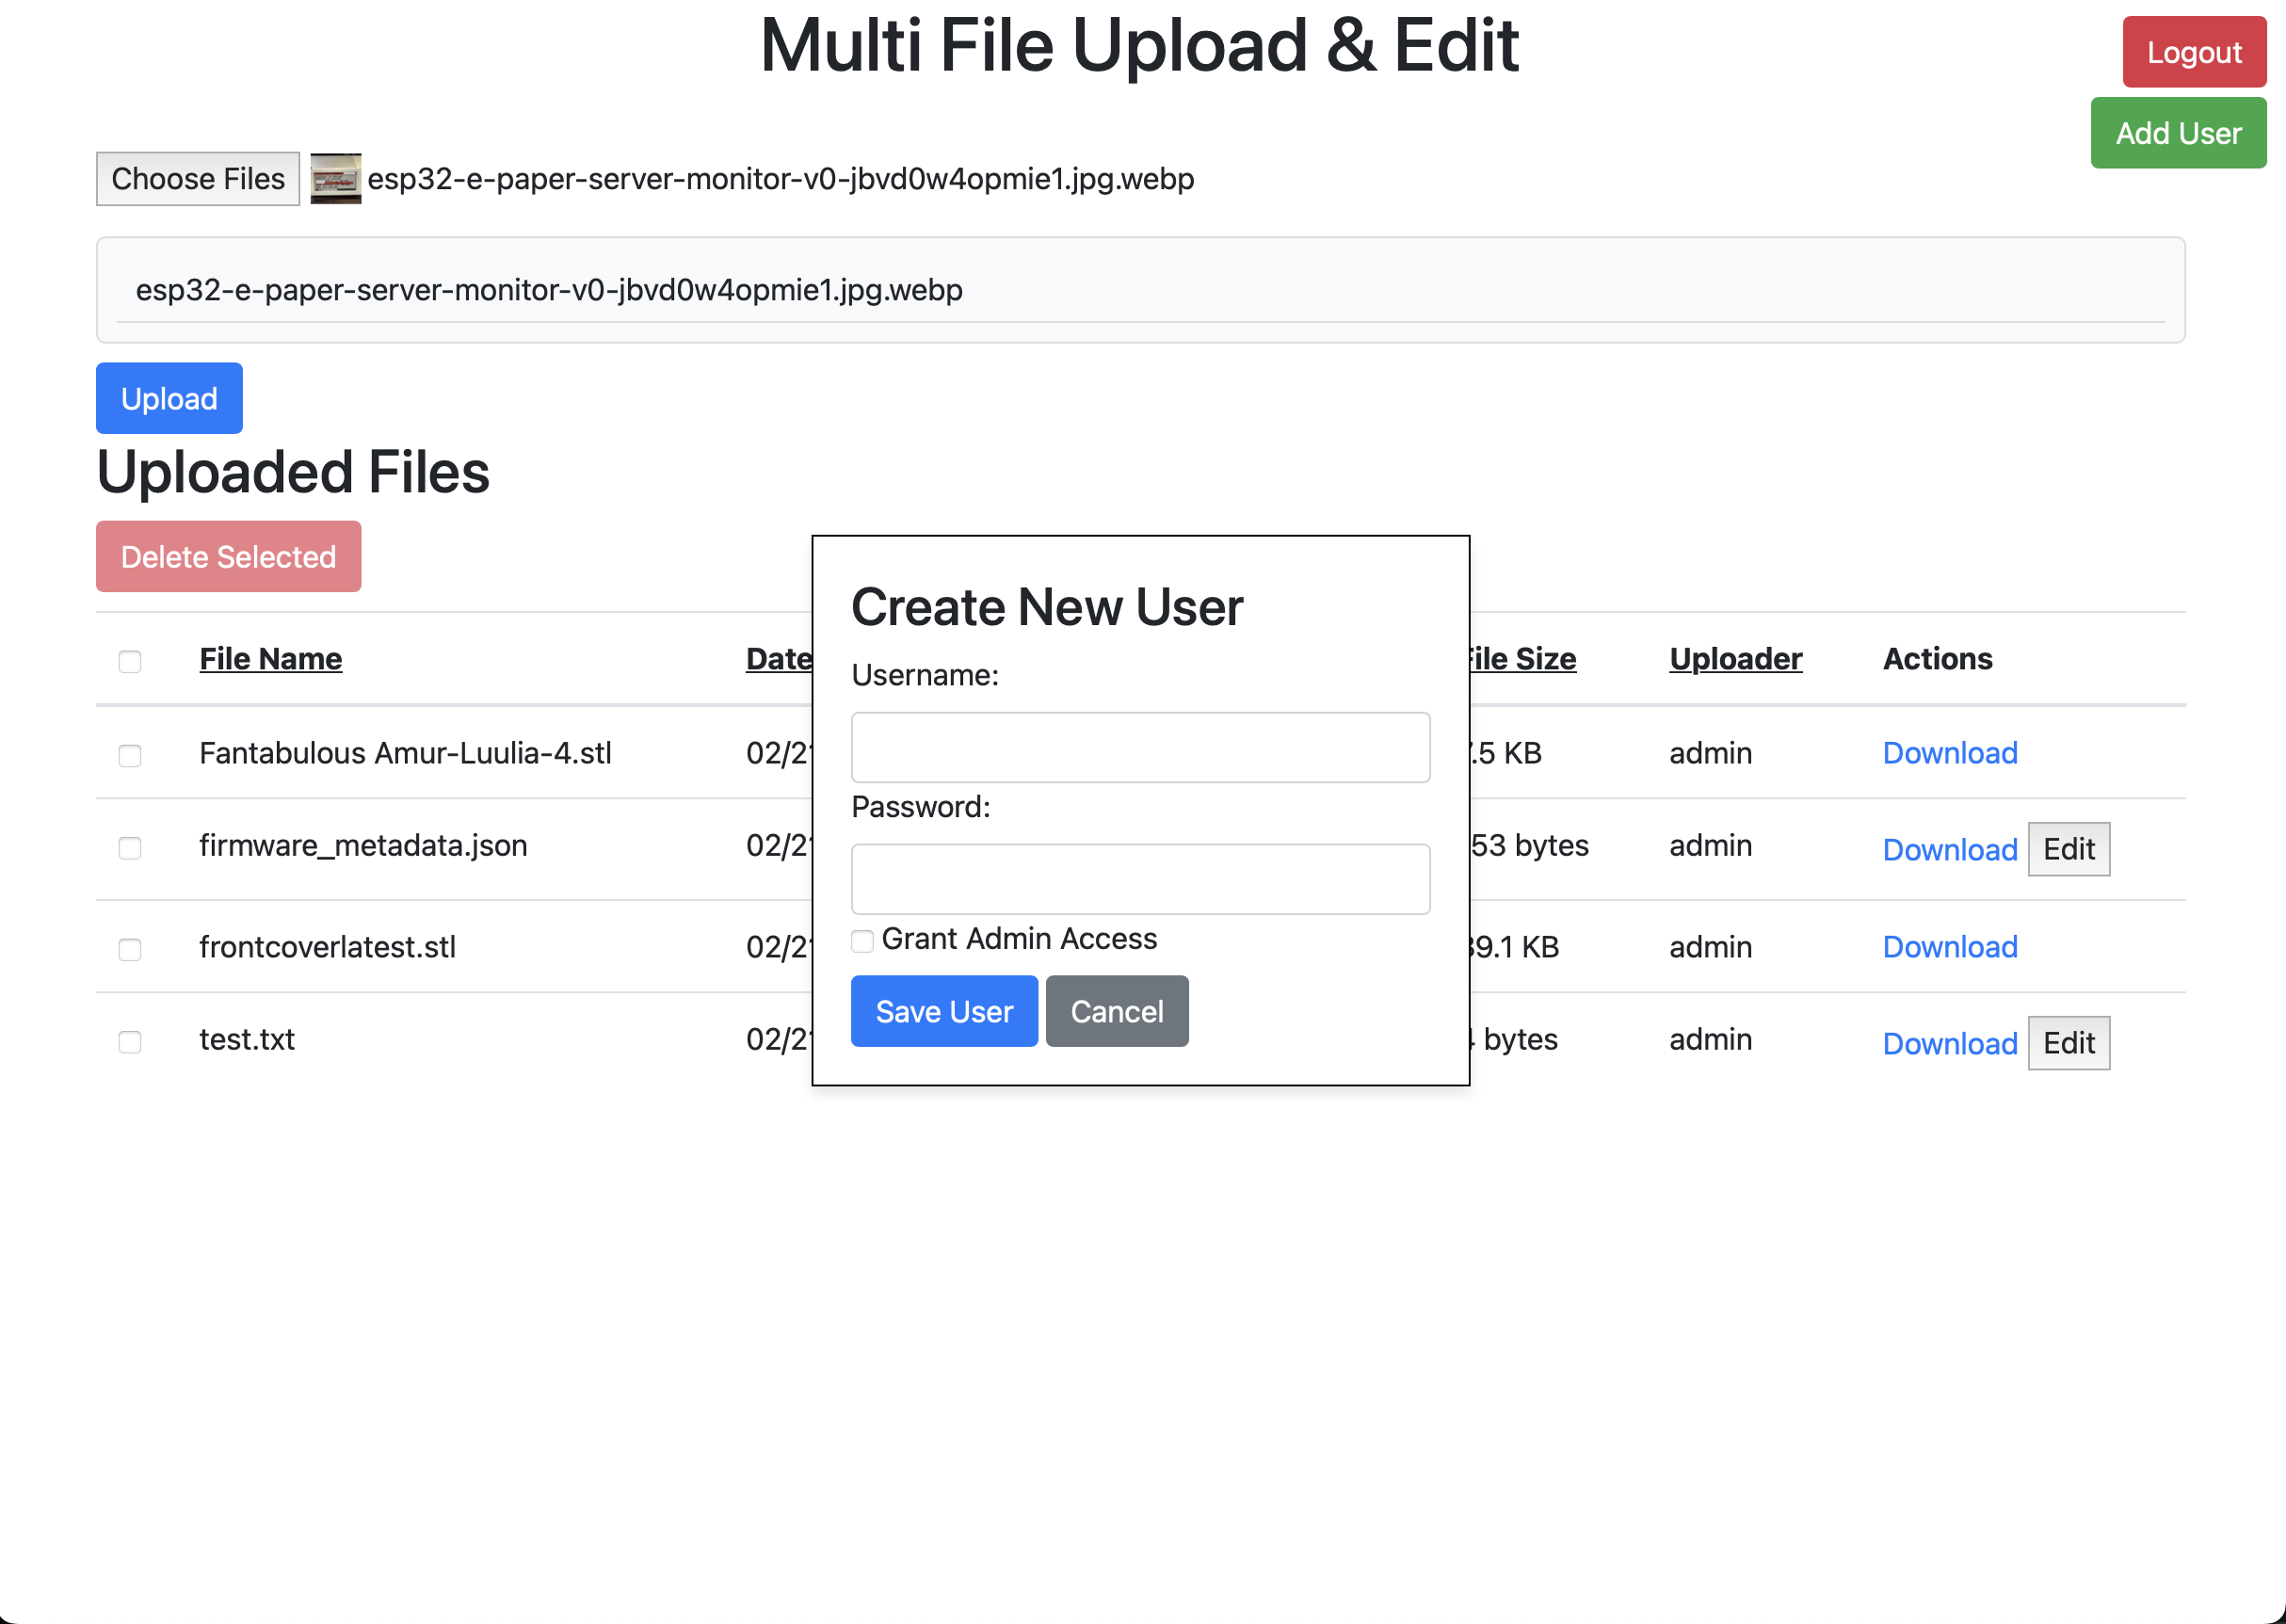Cancel the Create New User dialog

pyautogui.click(x=1116, y=1011)
